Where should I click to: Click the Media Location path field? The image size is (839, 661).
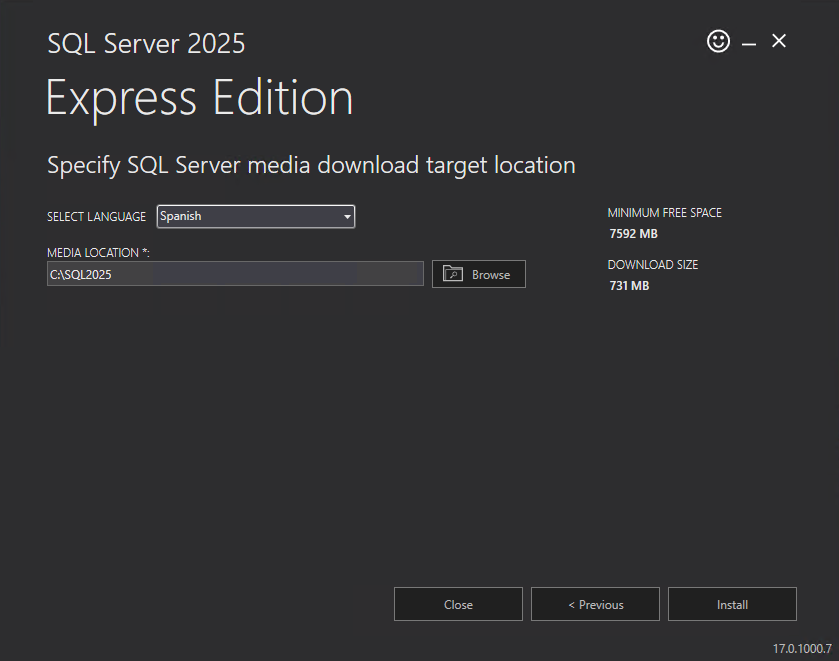click(x=235, y=274)
